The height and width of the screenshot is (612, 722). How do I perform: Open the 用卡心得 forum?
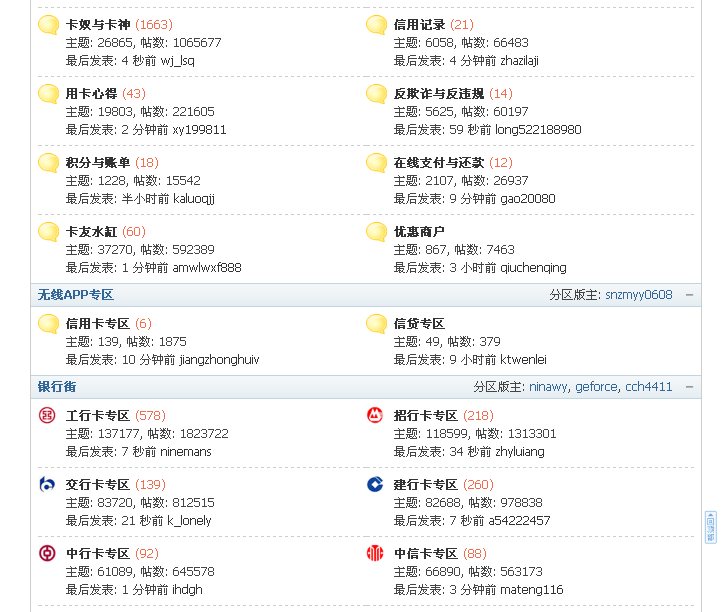[91, 93]
